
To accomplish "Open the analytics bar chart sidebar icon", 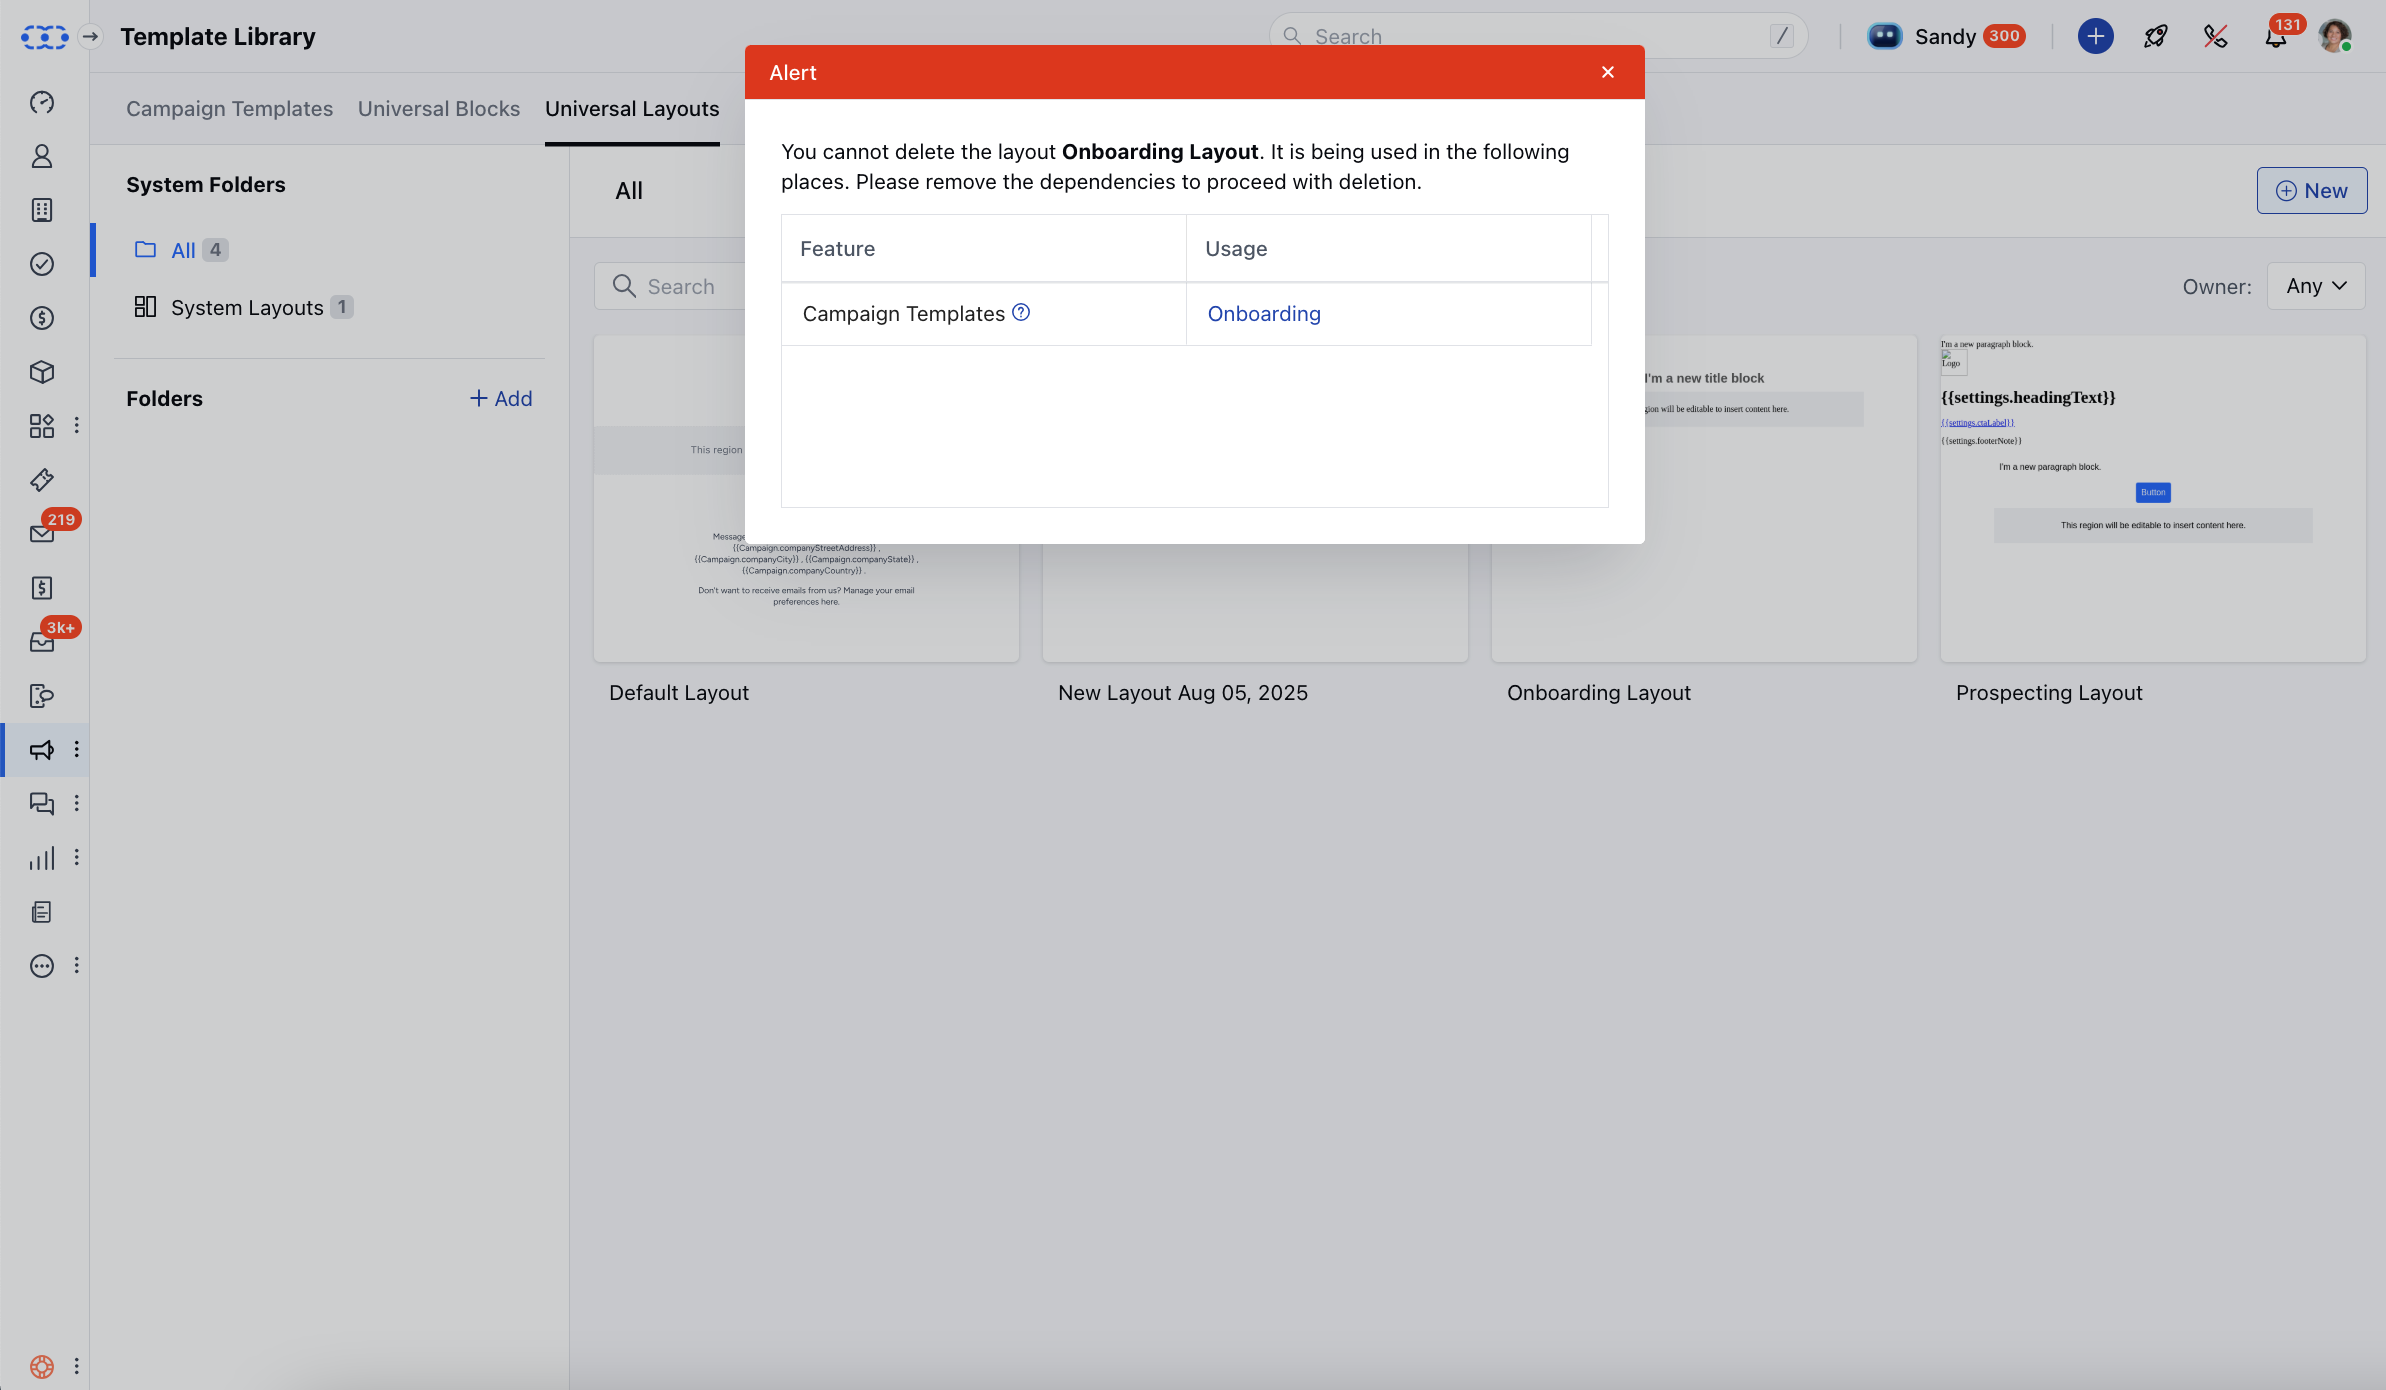I will tap(41, 858).
